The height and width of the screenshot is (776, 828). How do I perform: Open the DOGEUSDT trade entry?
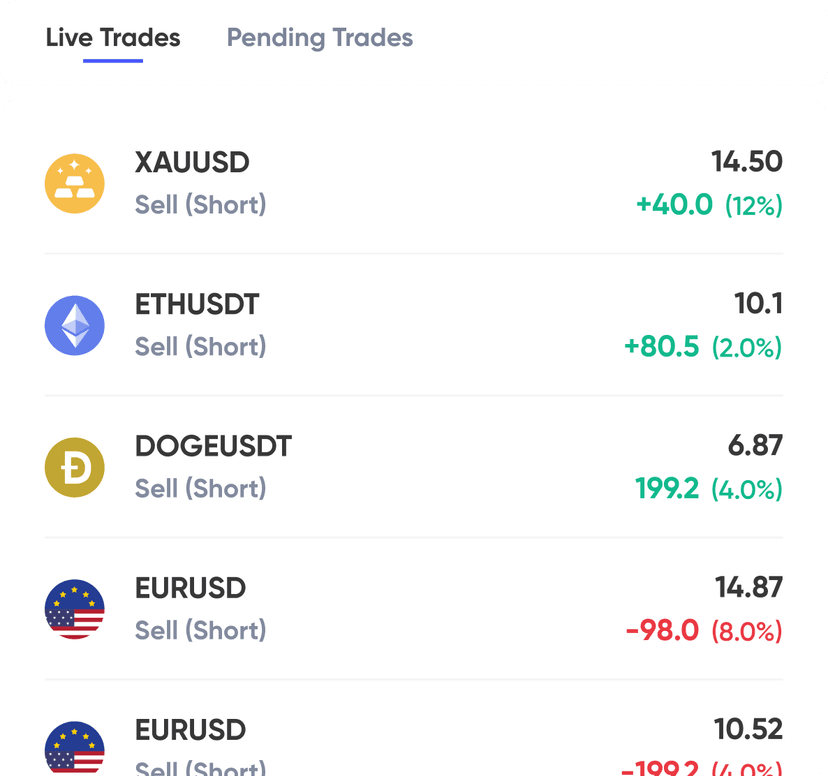414,467
